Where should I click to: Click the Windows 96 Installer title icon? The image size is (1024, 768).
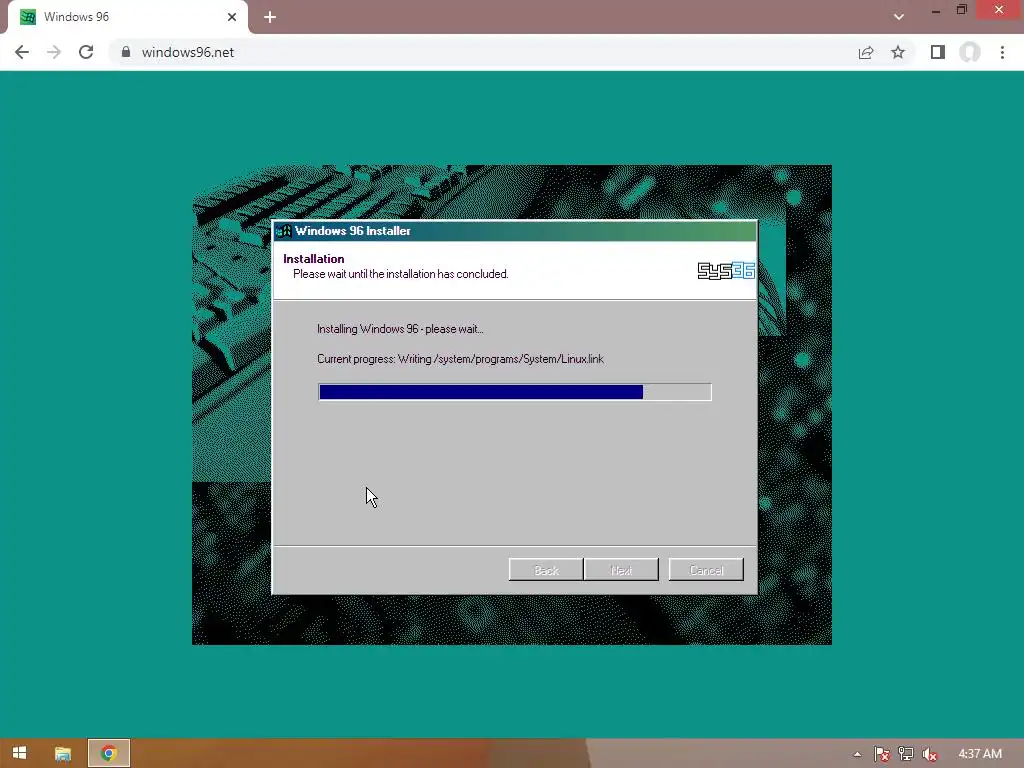[284, 231]
